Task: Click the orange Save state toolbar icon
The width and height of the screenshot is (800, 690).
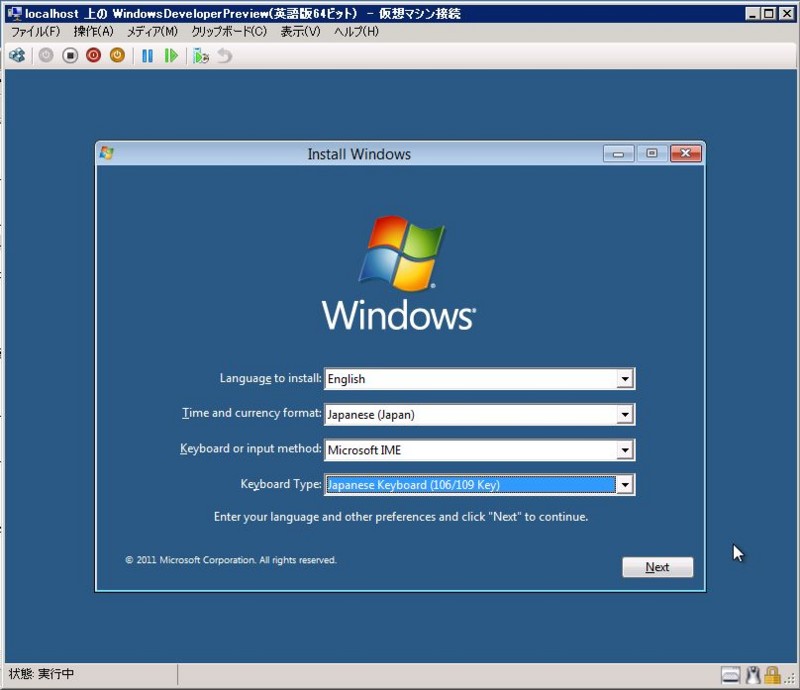Action: pyautogui.click(x=117, y=55)
